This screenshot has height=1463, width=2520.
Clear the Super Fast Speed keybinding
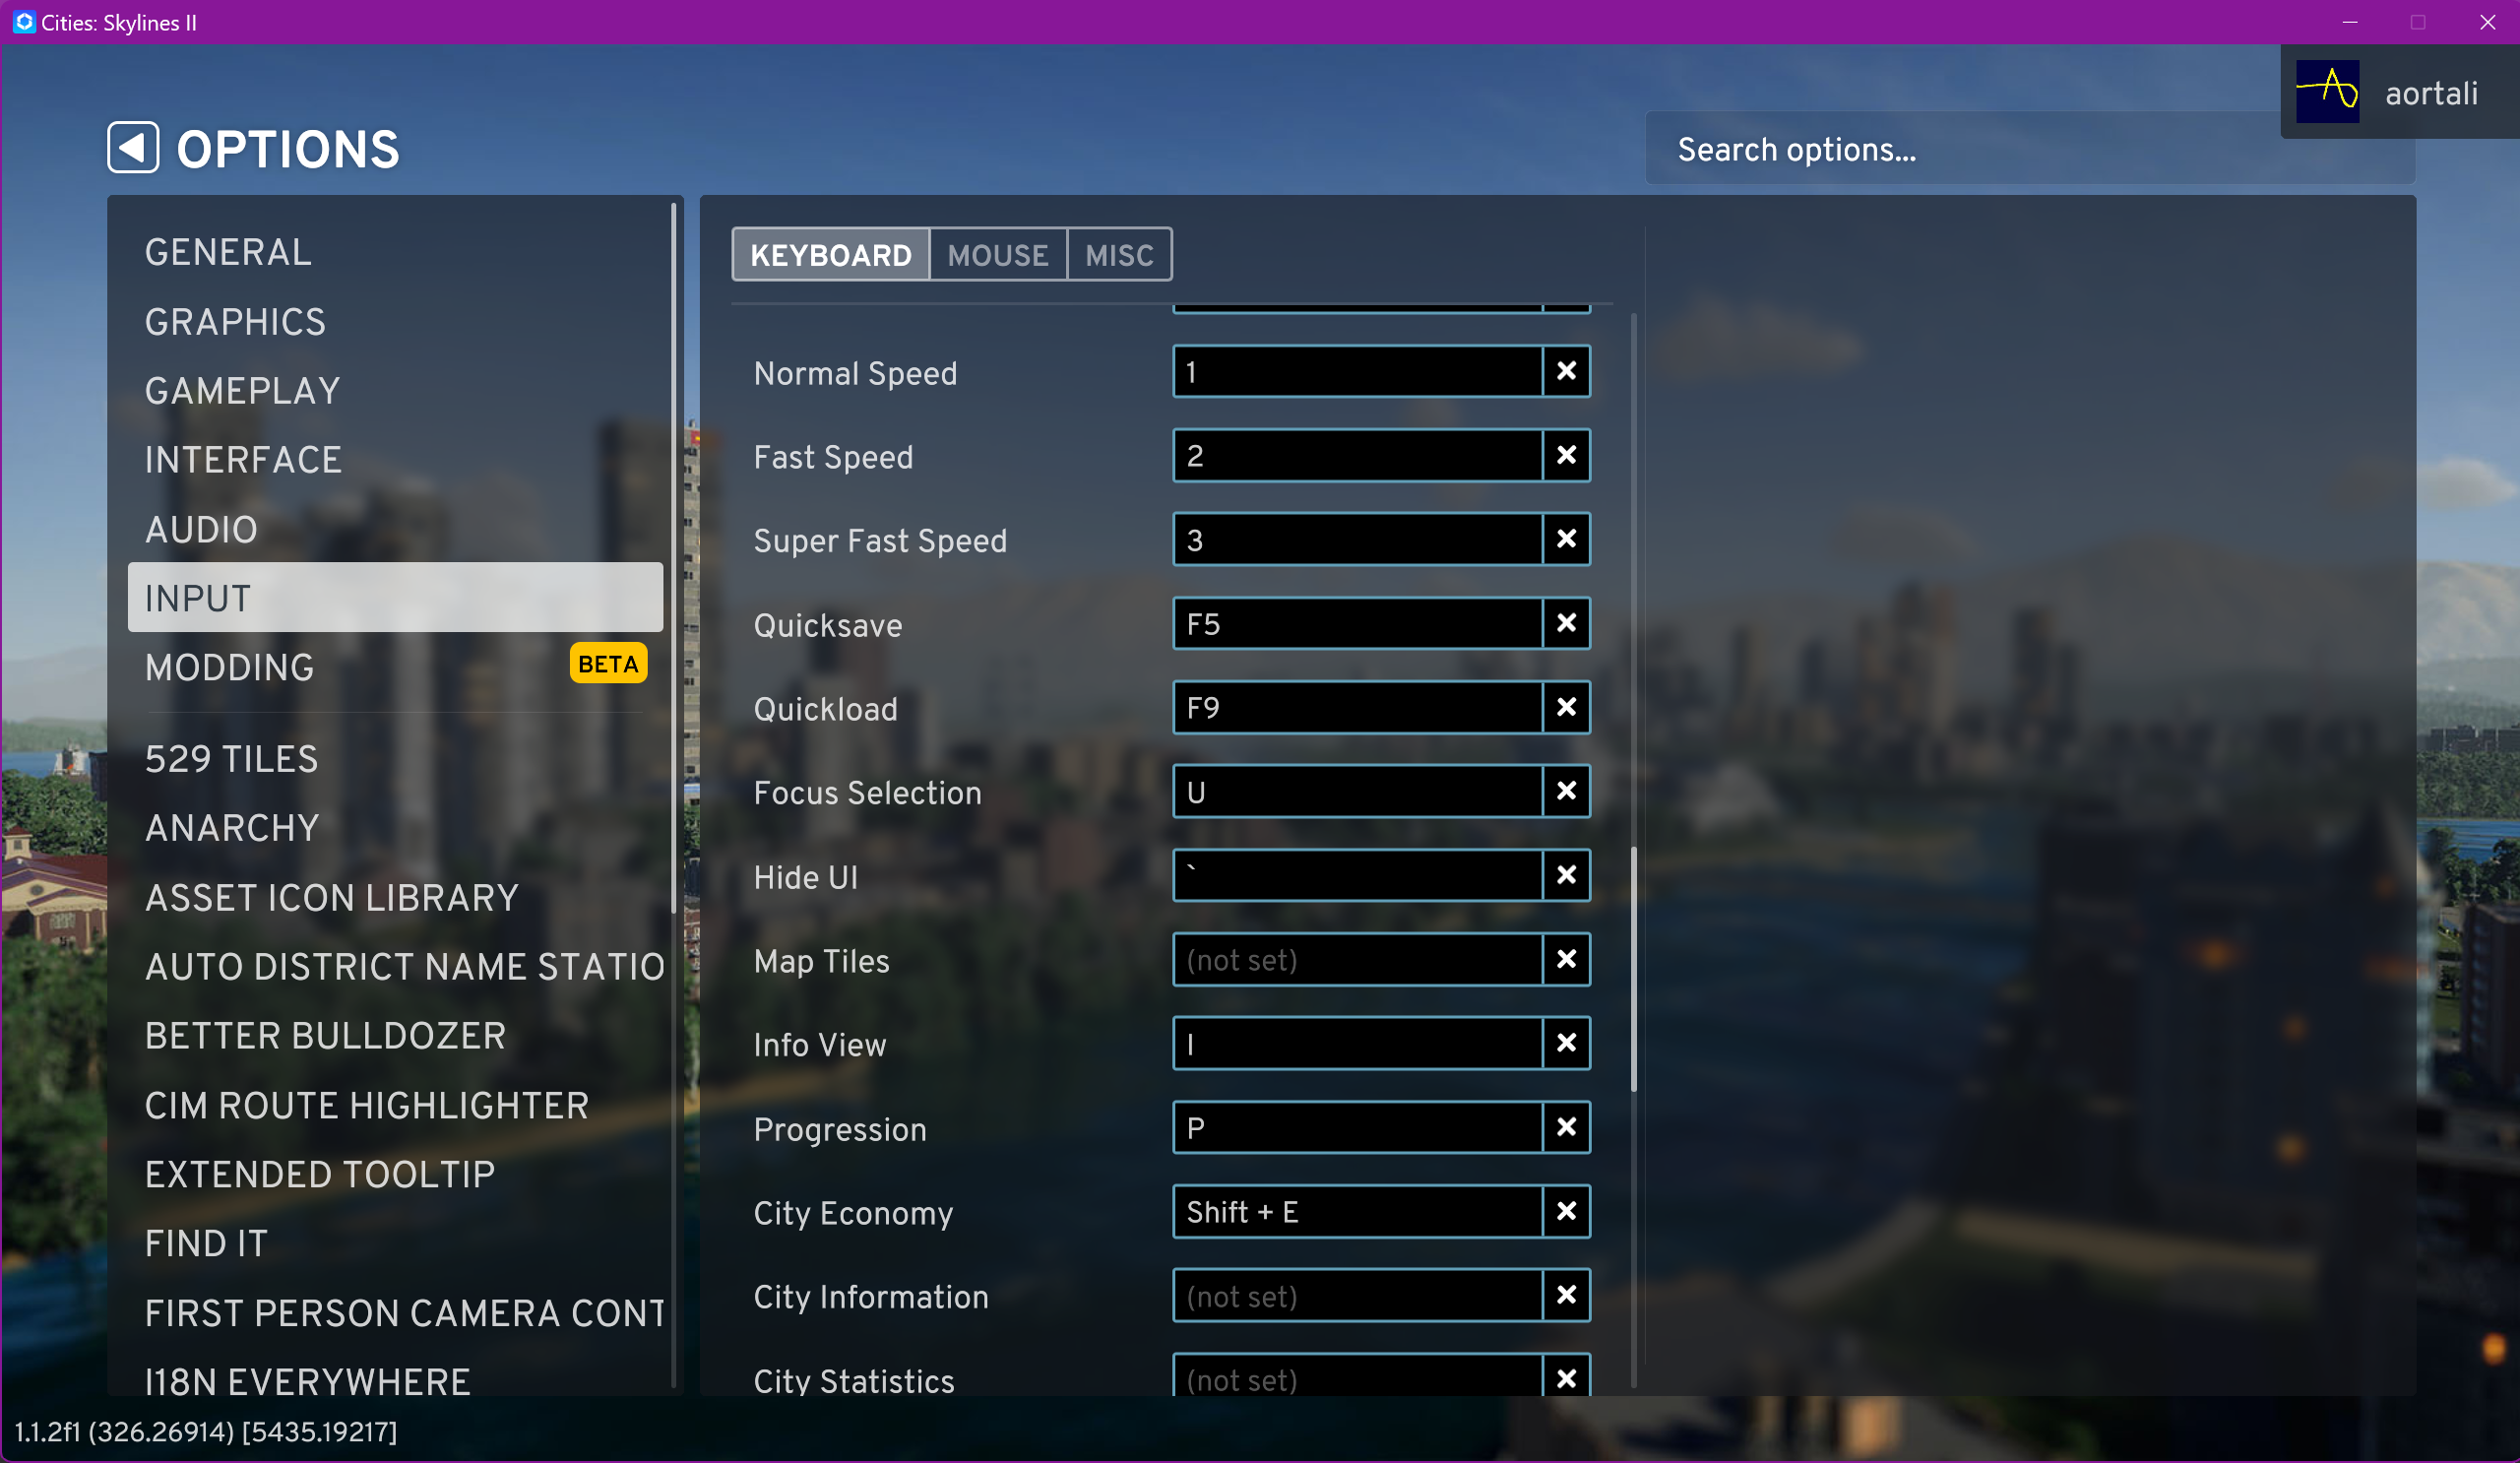(x=1566, y=540)
